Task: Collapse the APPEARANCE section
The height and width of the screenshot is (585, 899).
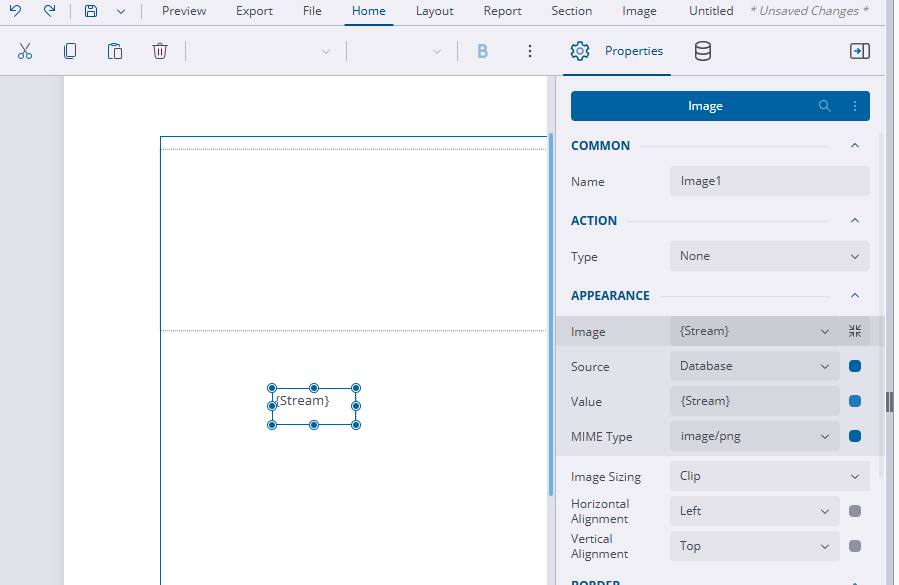Action: tap(855, 295)
